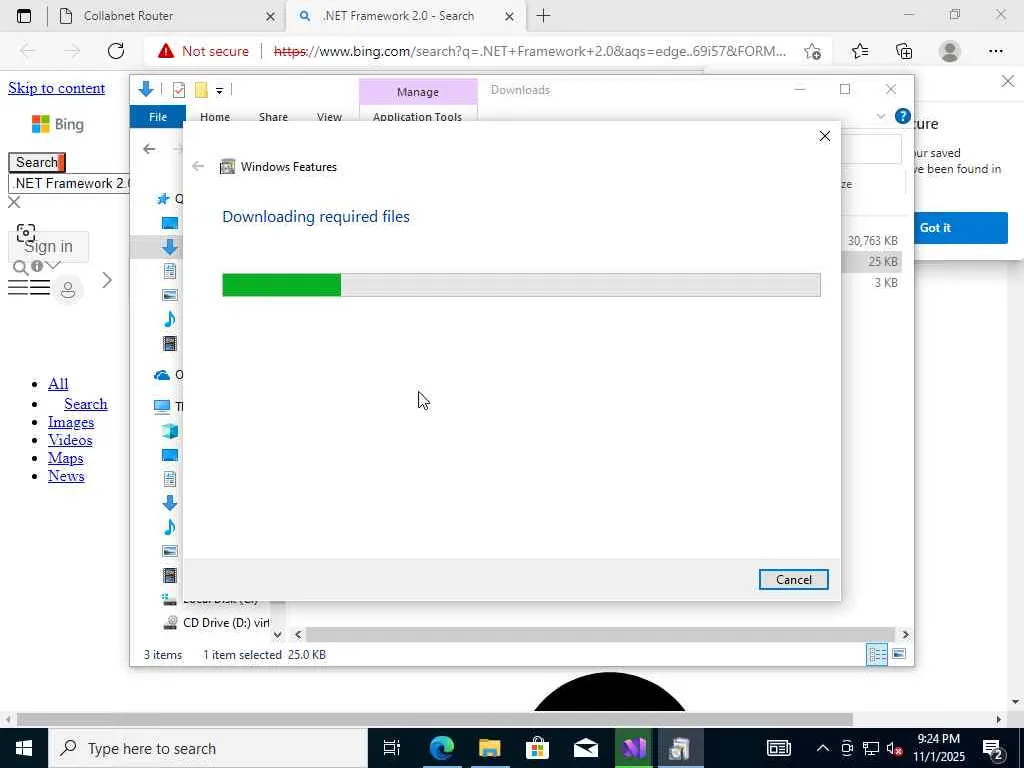The width and height of the screenshot is (1024, 768).
Task: Click Sign in on Bing page
Action: pyautogui.click(x=48, y=247)
